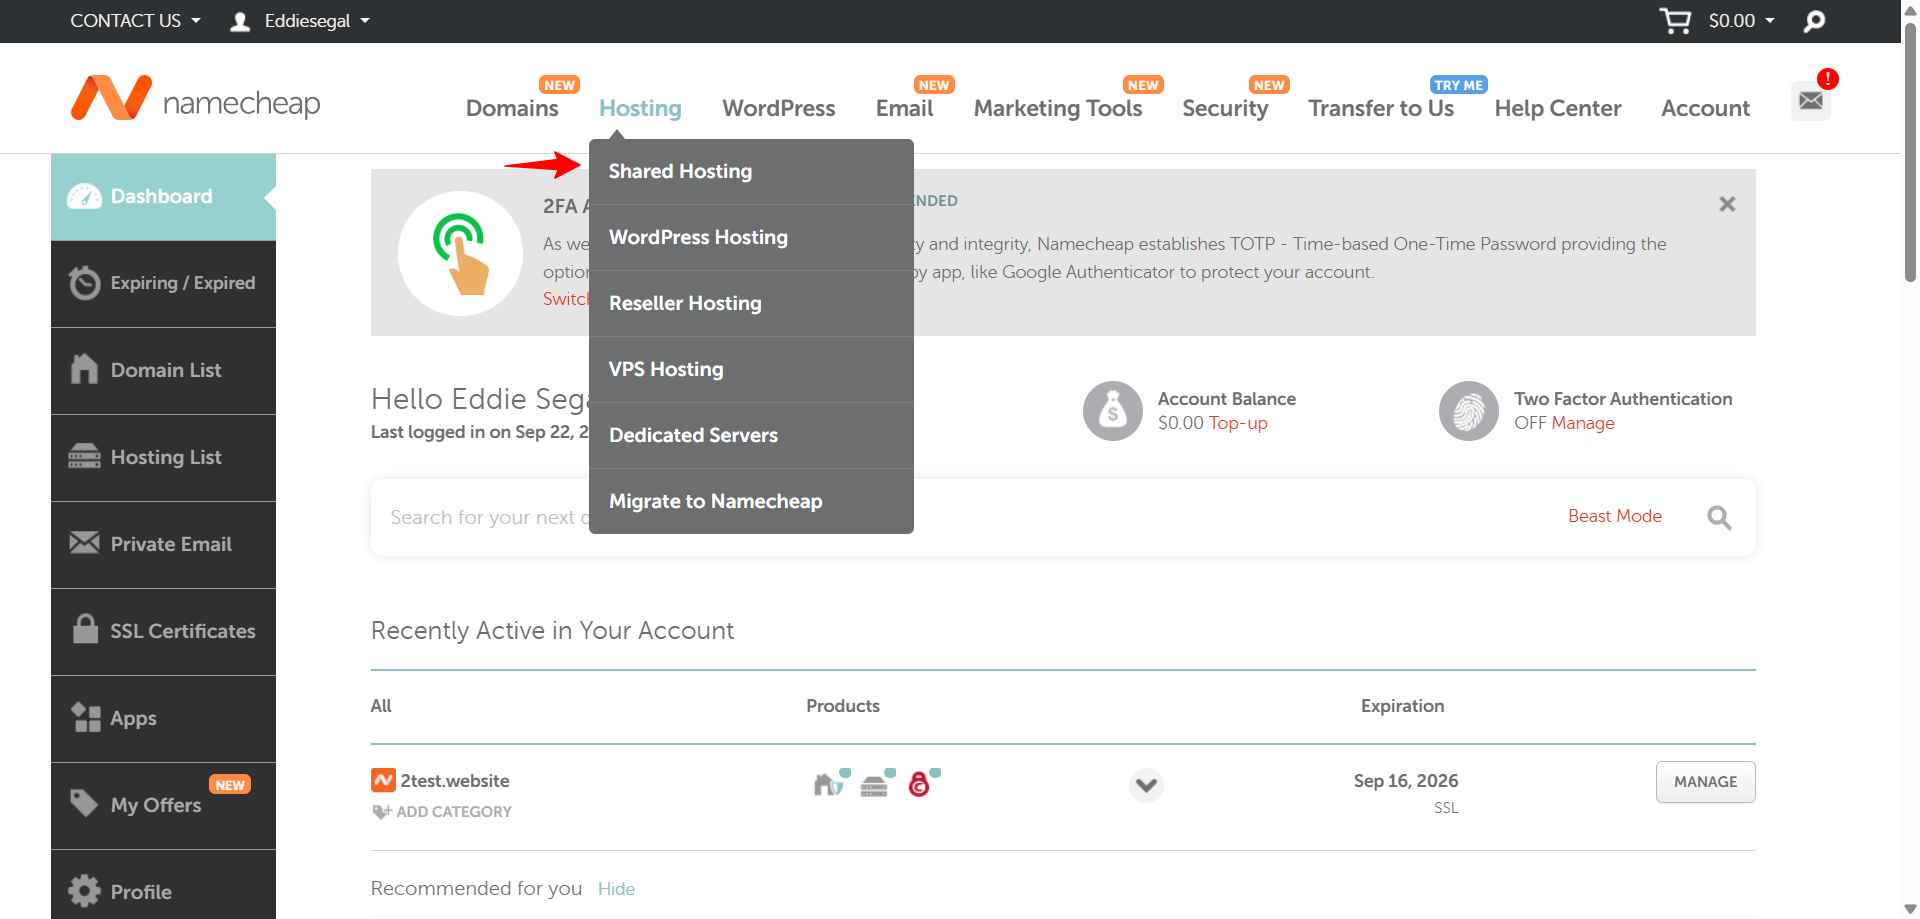Expand the product details chevron for 2test.website
Screen dimensions: 1920x919
1146,786
